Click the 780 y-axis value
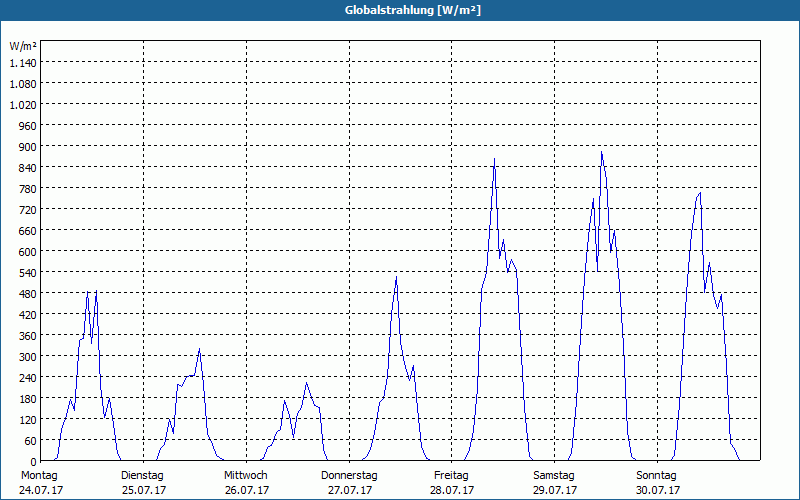 29,189
